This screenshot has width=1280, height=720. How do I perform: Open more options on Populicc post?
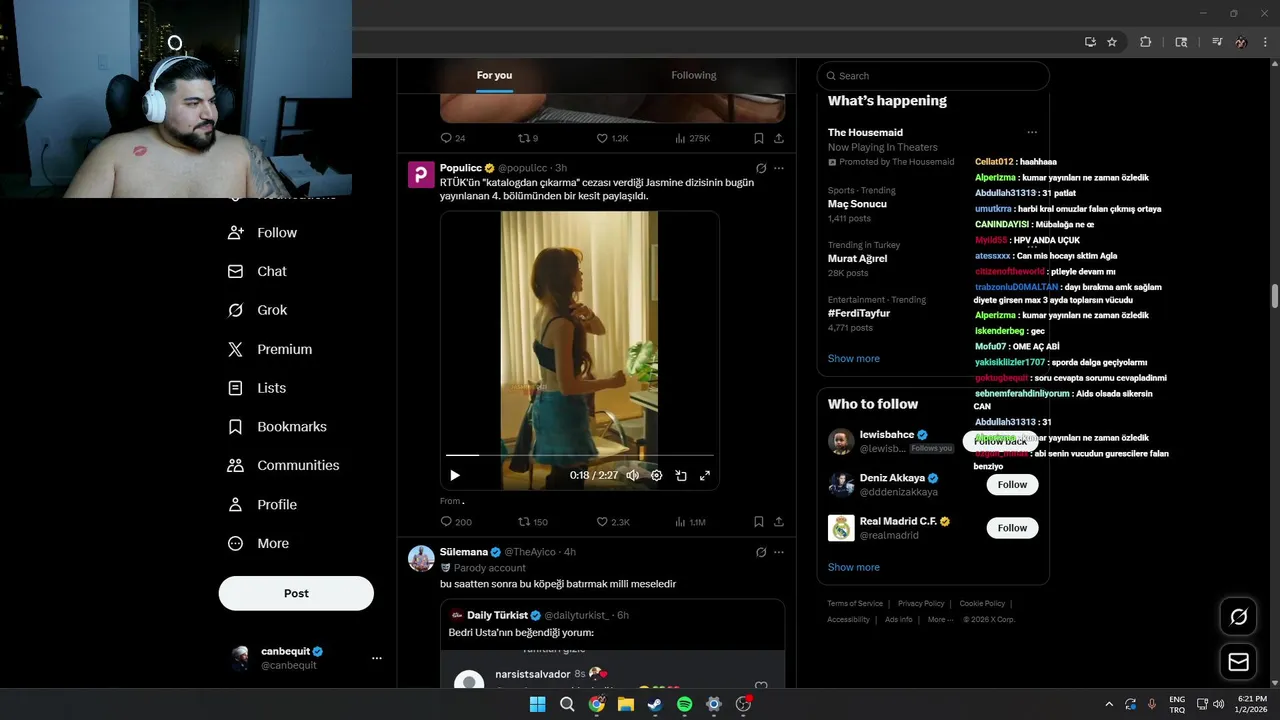click(x=779, y=168)
